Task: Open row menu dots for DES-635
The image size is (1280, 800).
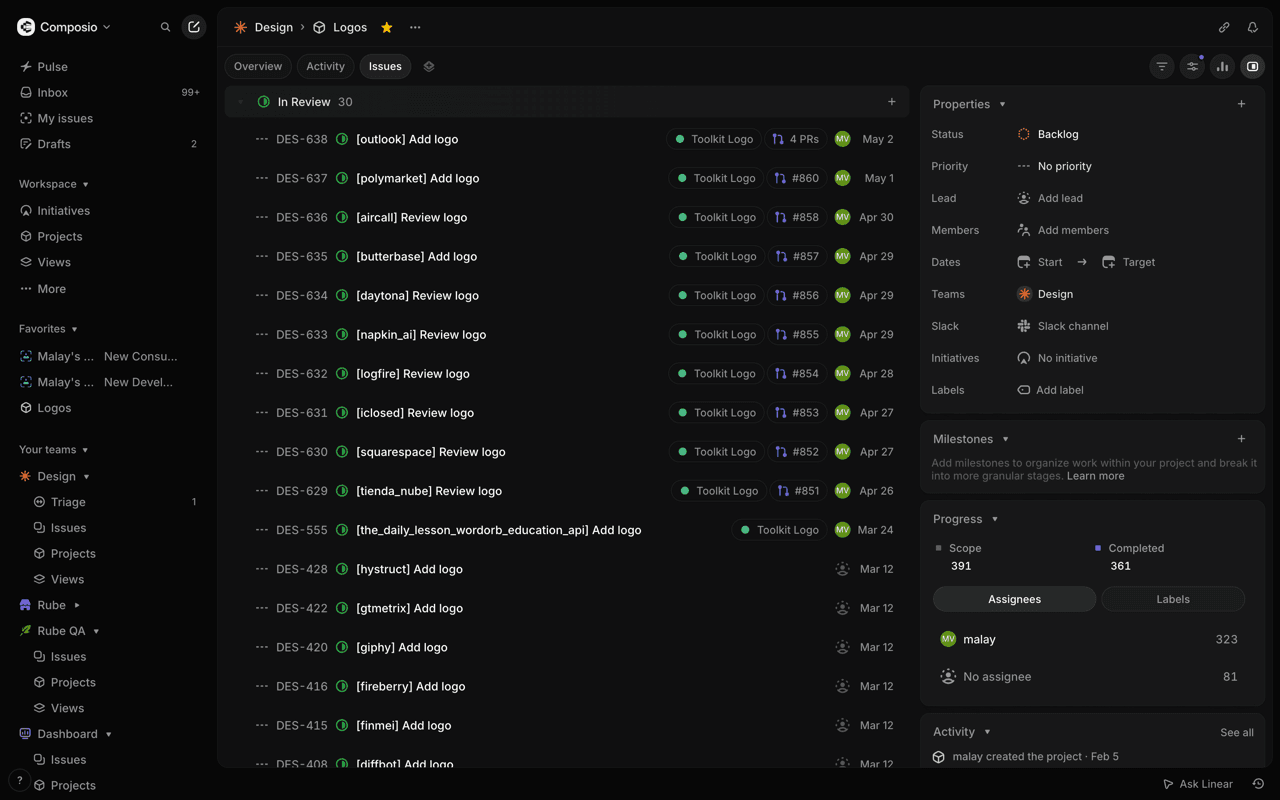Action: (x=262, y=256)
